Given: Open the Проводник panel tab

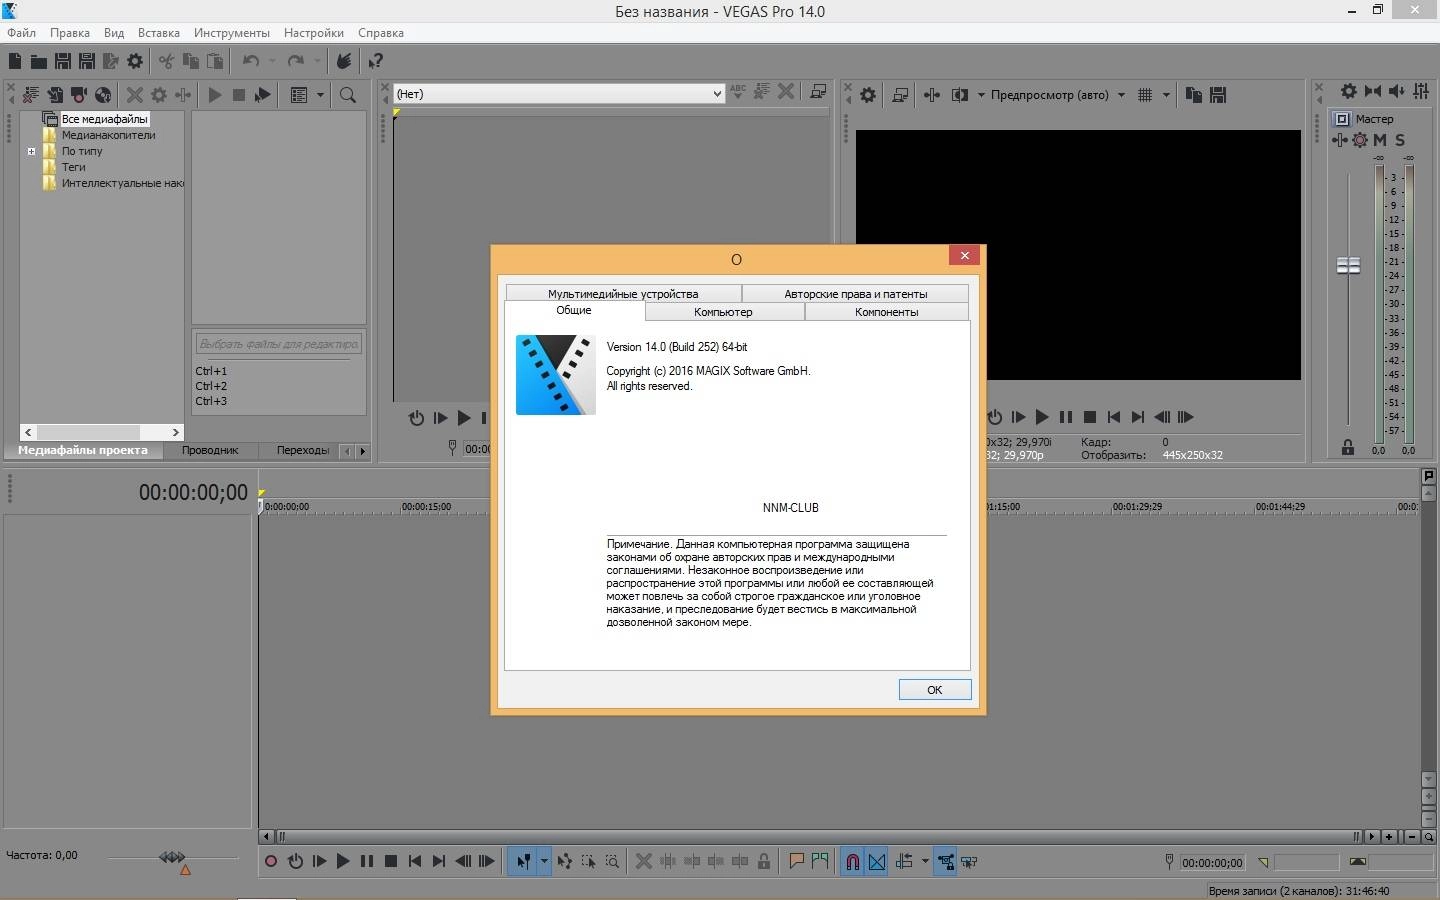Looking at the screenshot, I should (x=210, y=450).
